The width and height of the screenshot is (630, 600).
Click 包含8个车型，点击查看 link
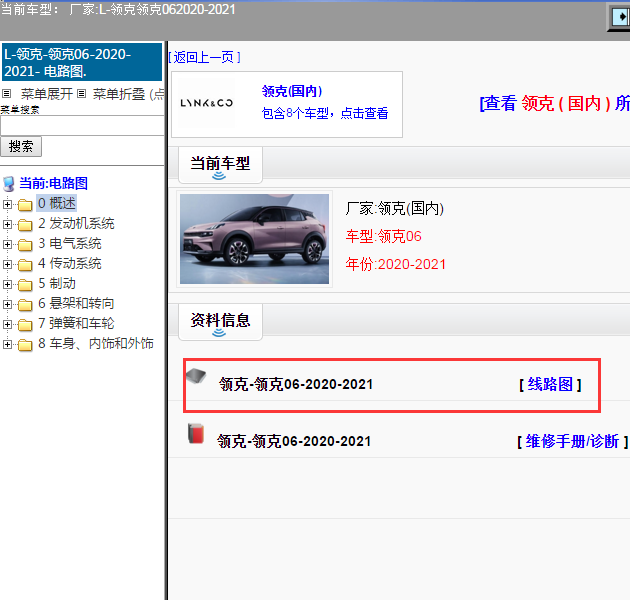coord(325,113)
